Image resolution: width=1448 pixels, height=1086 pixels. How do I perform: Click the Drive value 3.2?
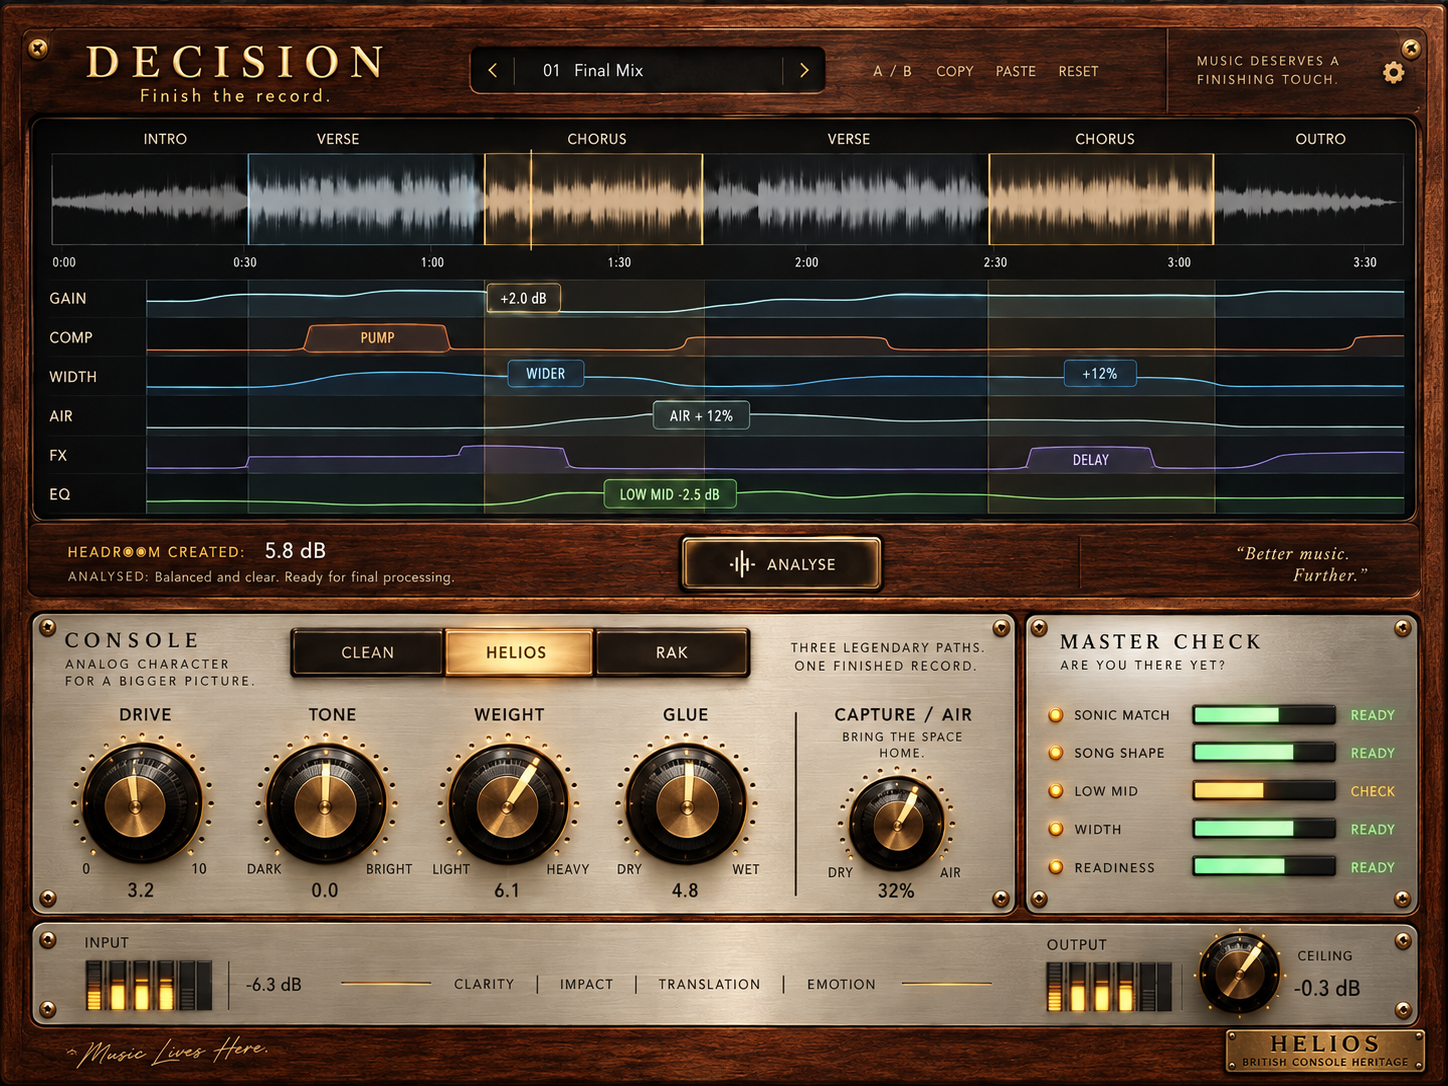(x=141, y=890)
